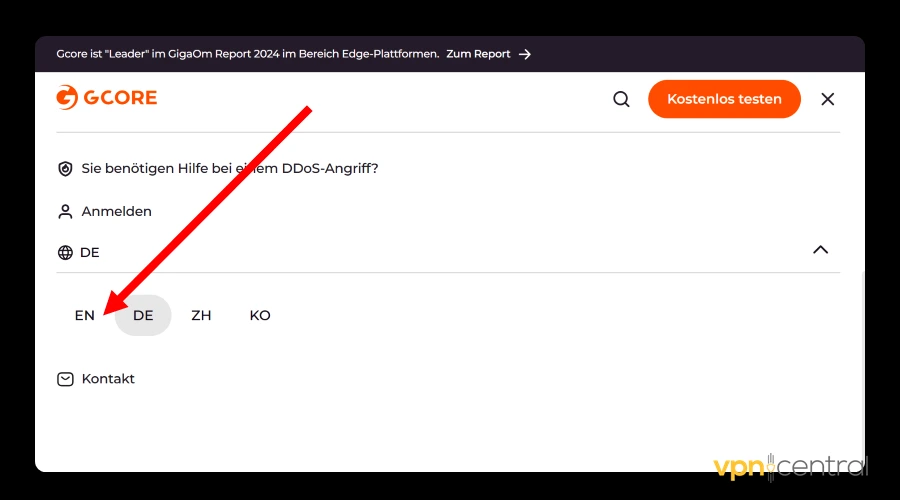
Task: Select the highlighted DE language option
Action: tap(143, 315)
